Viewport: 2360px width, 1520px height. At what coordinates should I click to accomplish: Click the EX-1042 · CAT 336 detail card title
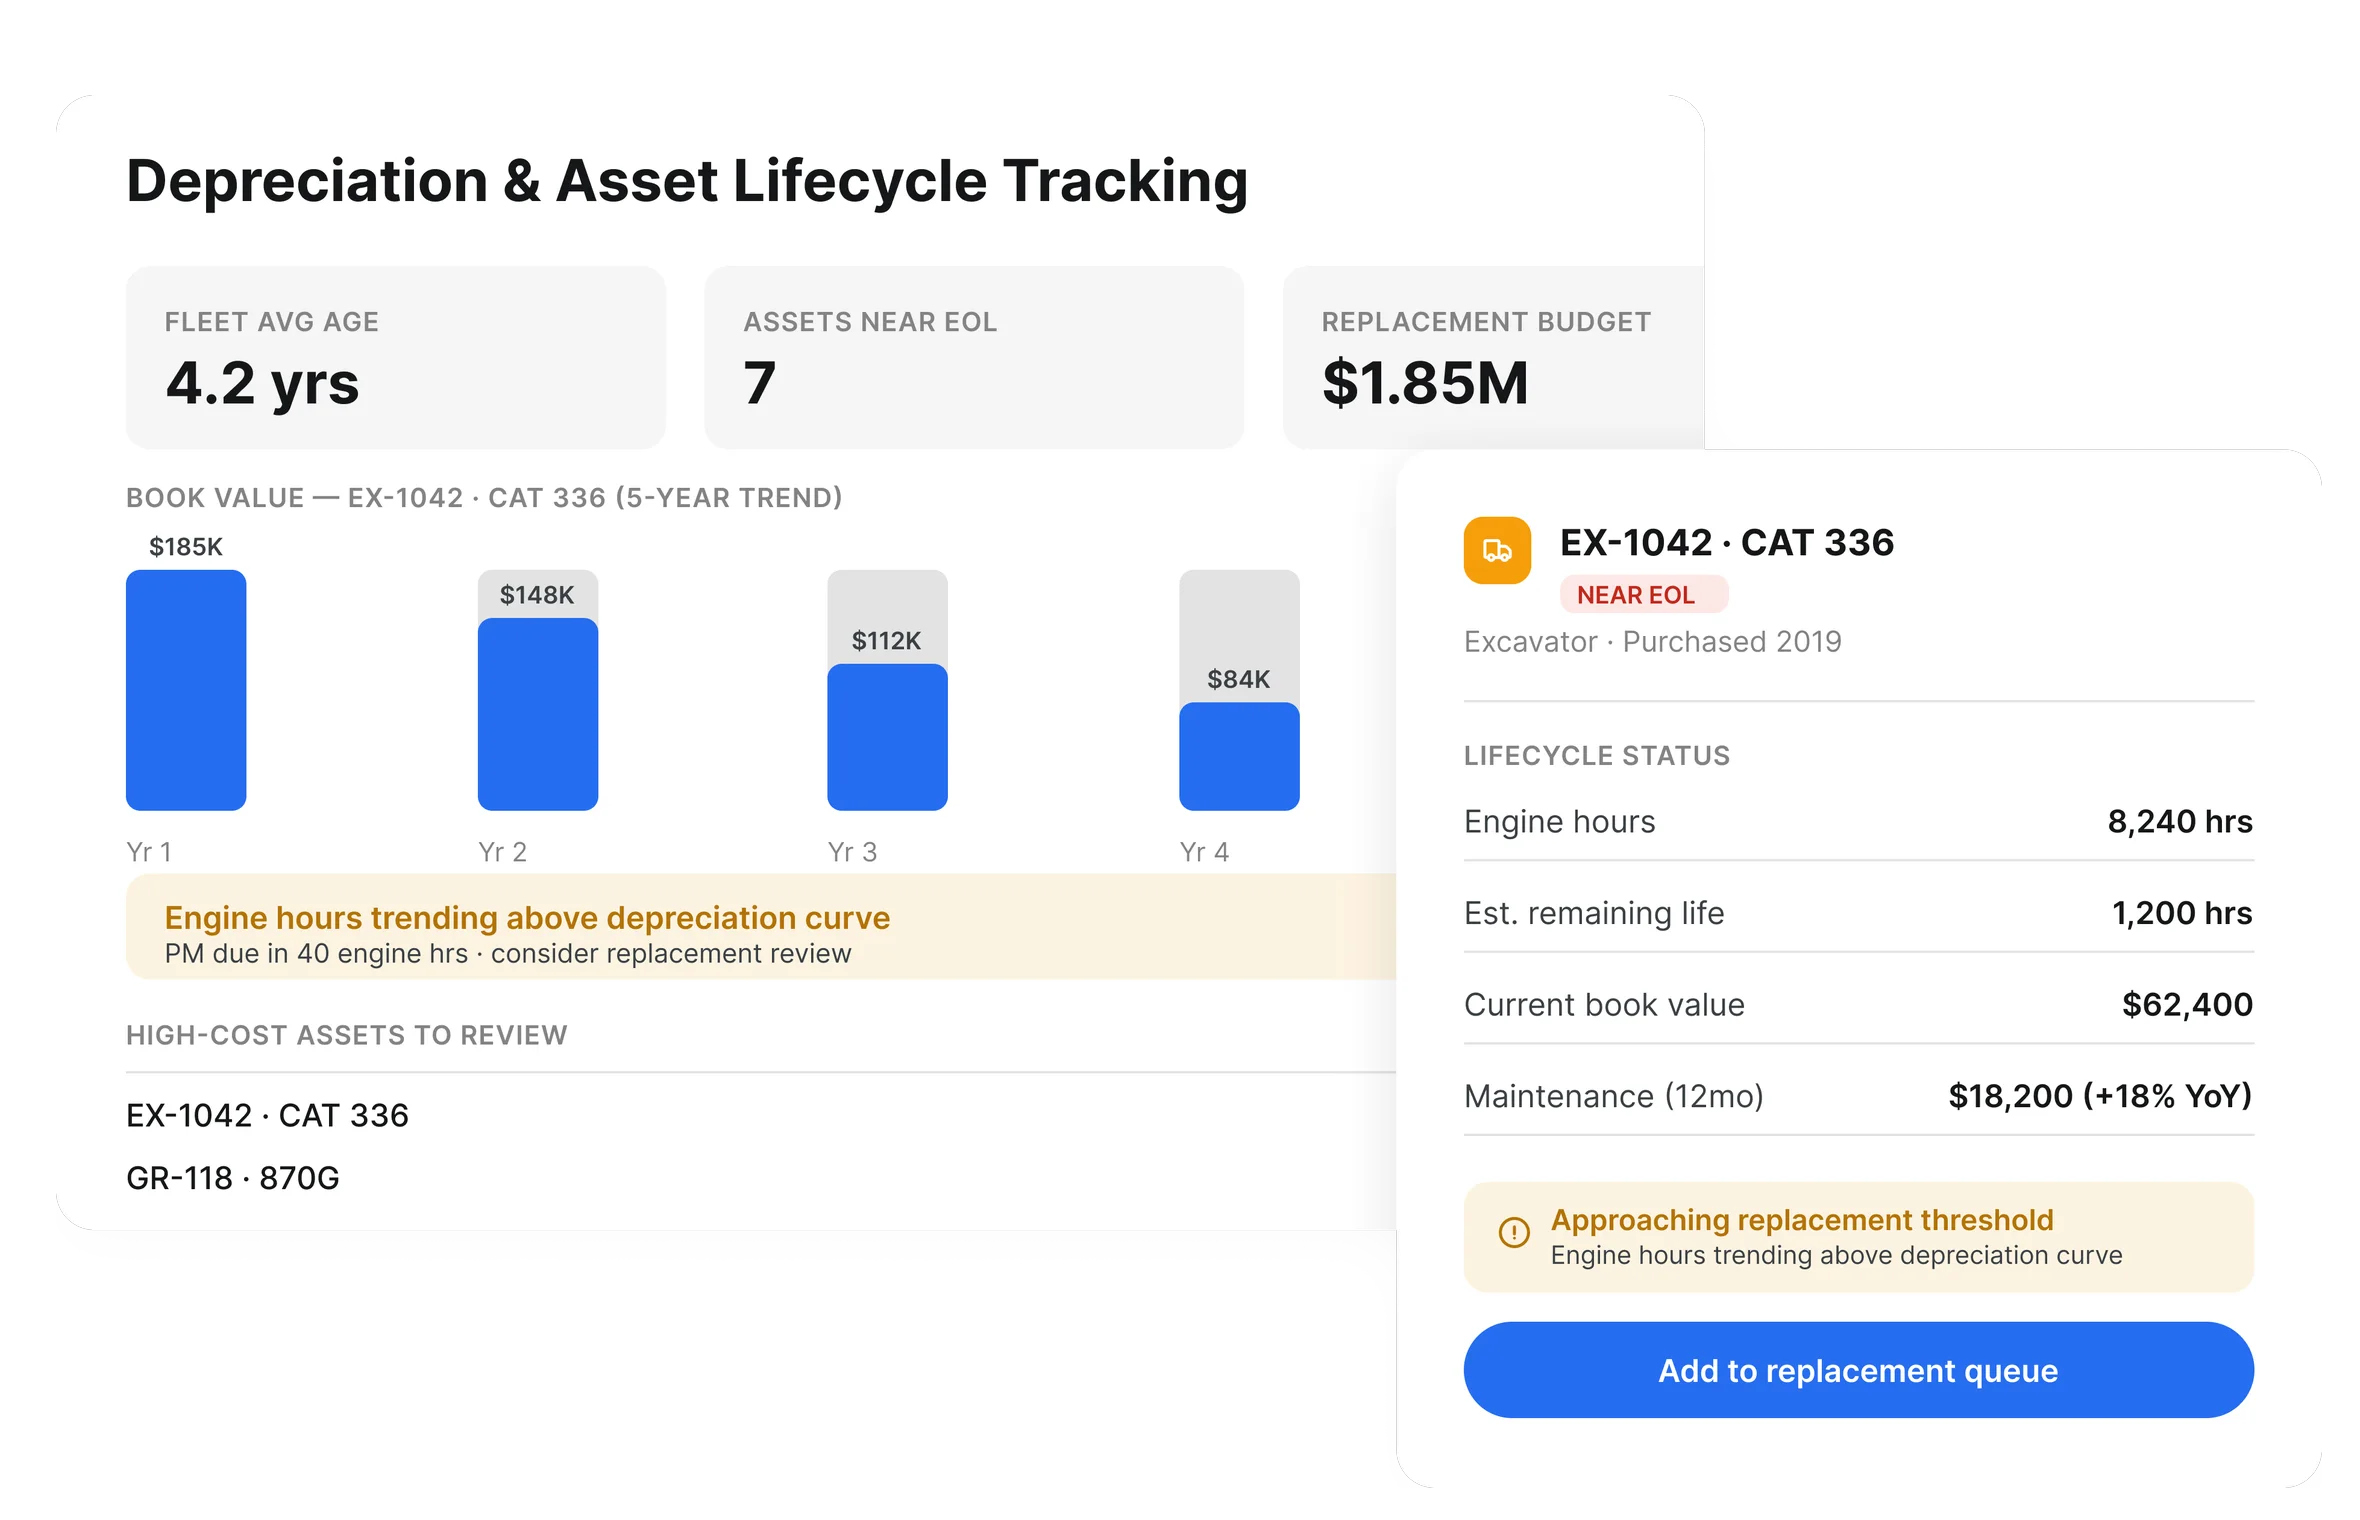(1727, 543)
